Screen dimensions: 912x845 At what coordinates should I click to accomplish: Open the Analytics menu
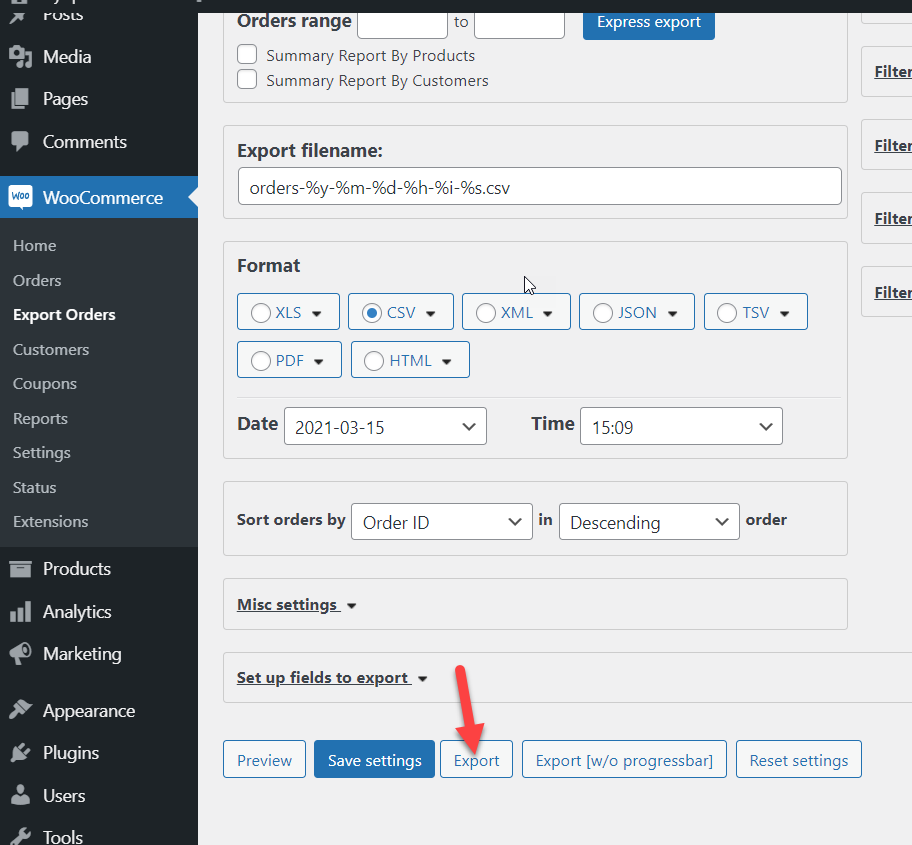coord(77,612)
